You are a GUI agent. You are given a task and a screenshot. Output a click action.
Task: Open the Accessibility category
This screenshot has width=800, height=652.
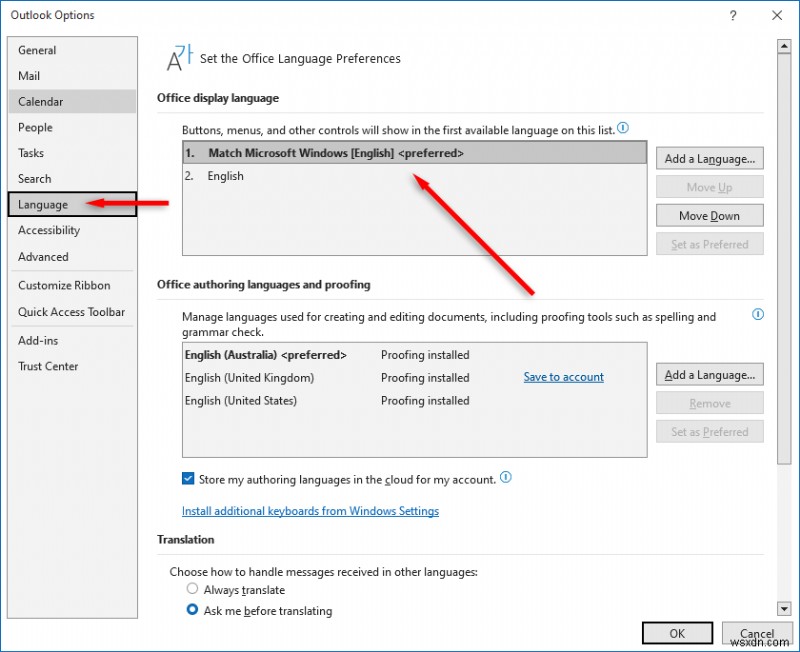72,231
